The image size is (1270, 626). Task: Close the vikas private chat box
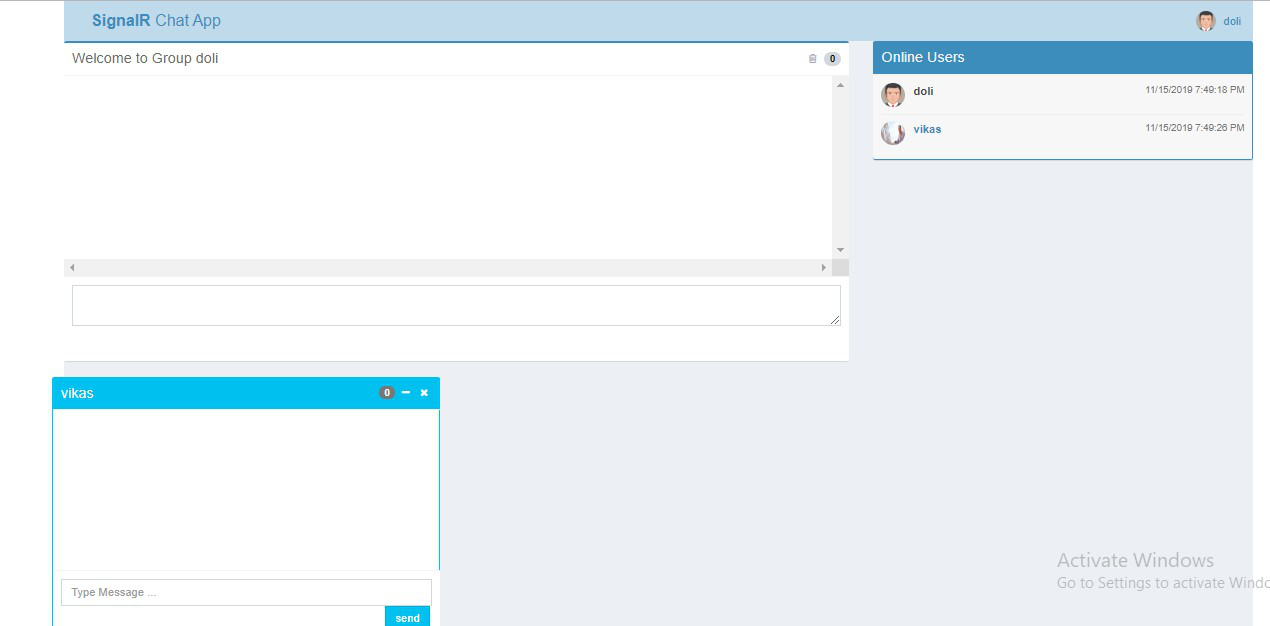424,393
